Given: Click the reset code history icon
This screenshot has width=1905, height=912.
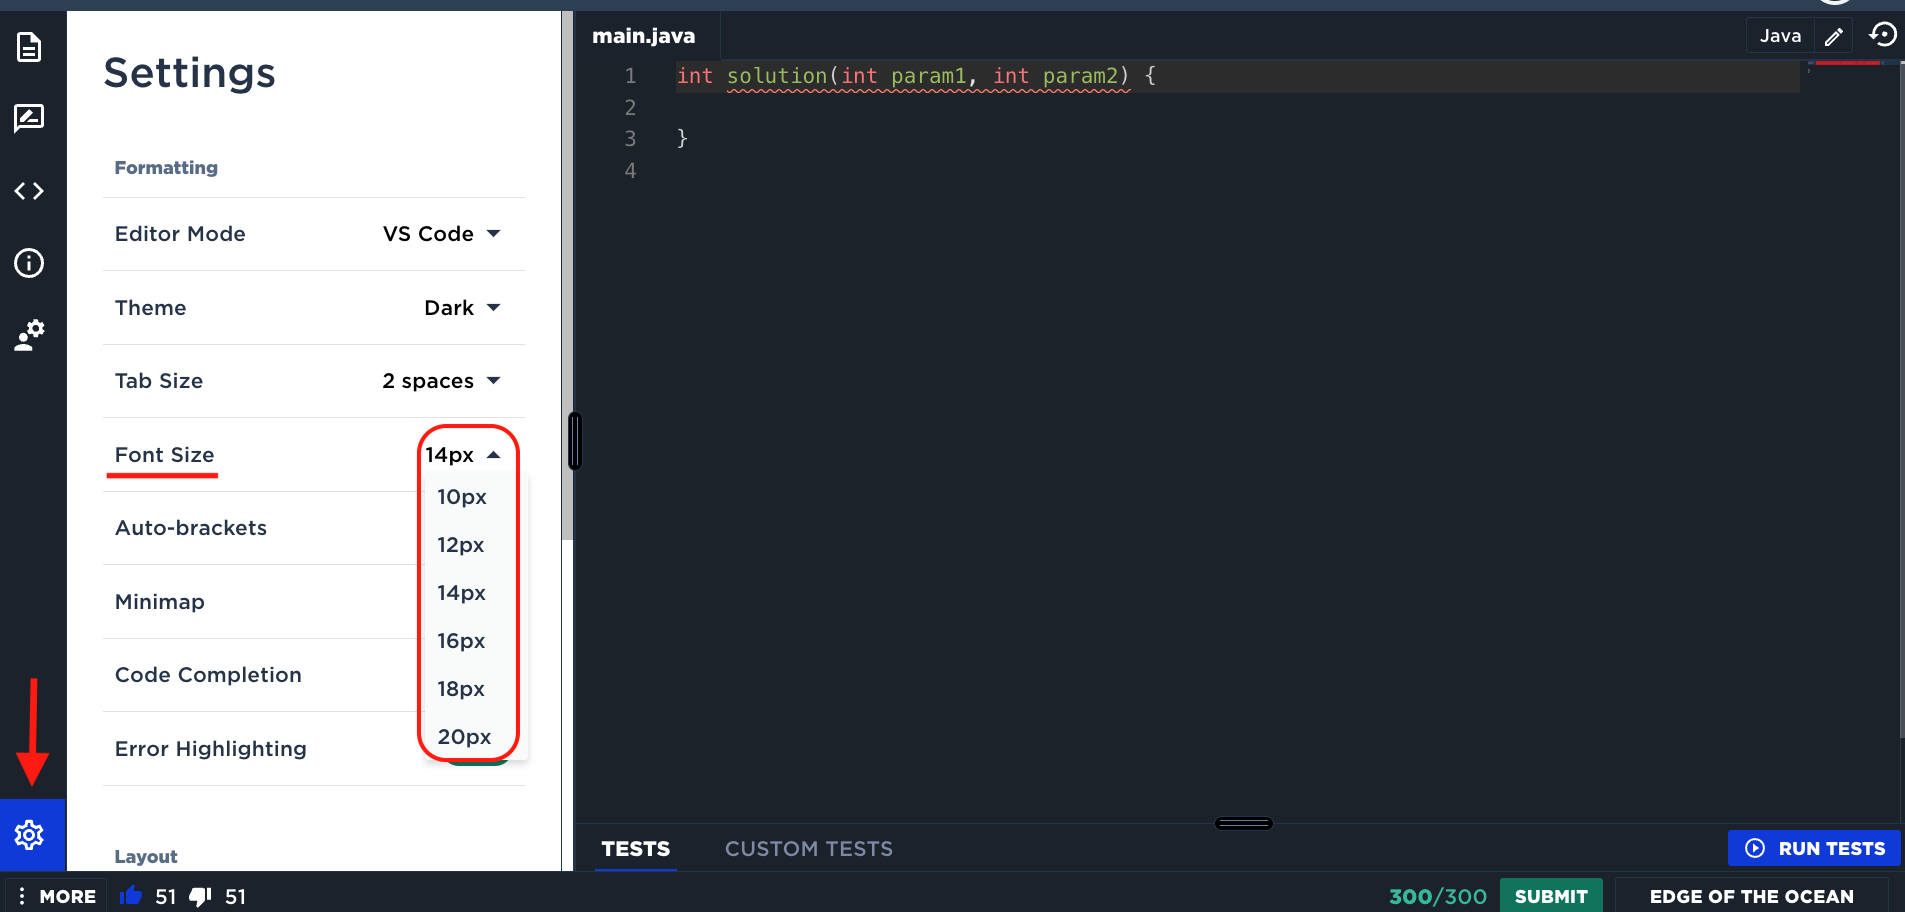Looking at the screenshot, I should point(1882,35).
